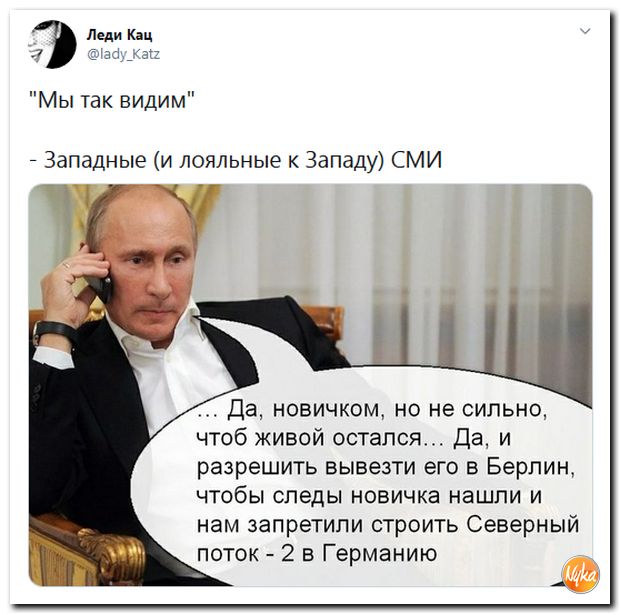Open the @lady_Katz handle link
This screenshot has width=621, height=615.
[x=123, y=53]
